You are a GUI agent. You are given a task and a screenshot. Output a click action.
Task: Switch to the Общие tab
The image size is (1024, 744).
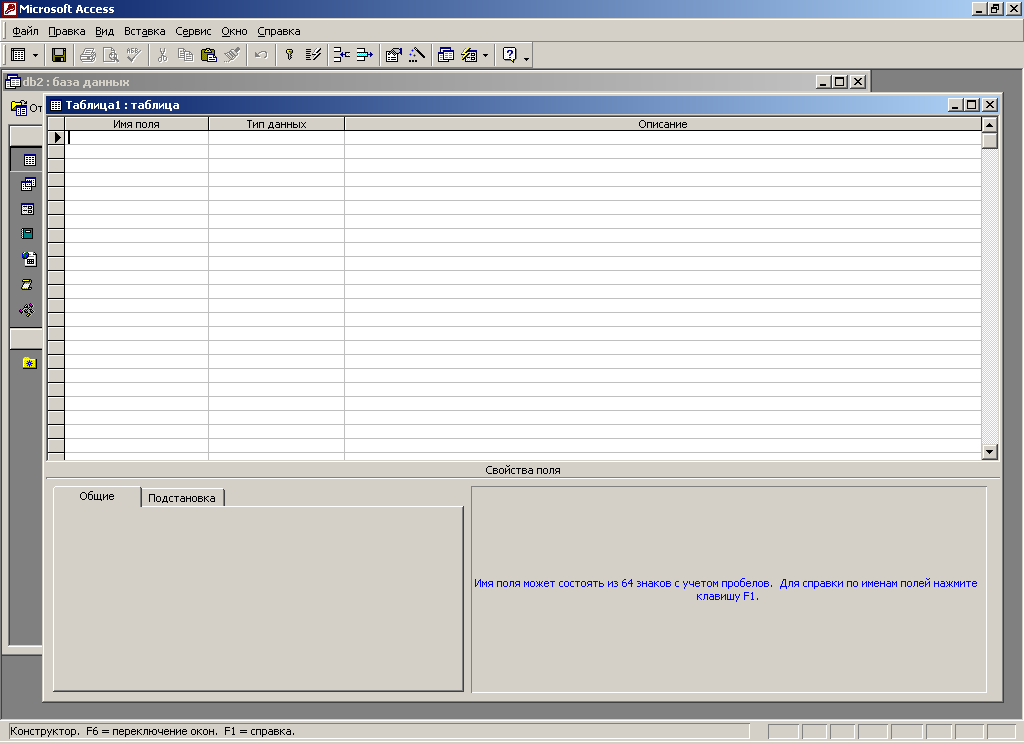coord(97,496)
